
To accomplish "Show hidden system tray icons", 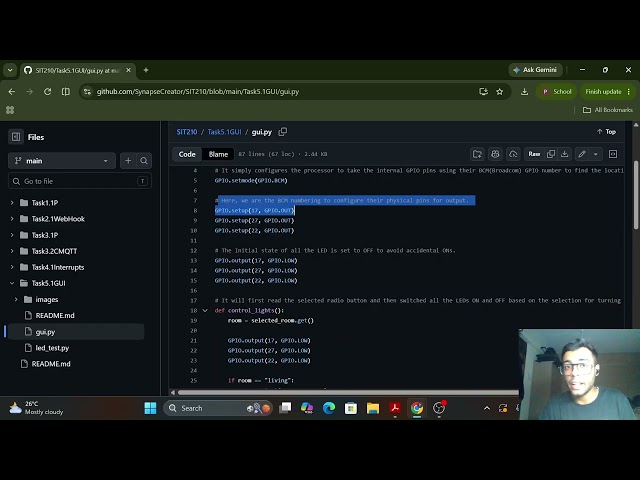I will [487, 408].
